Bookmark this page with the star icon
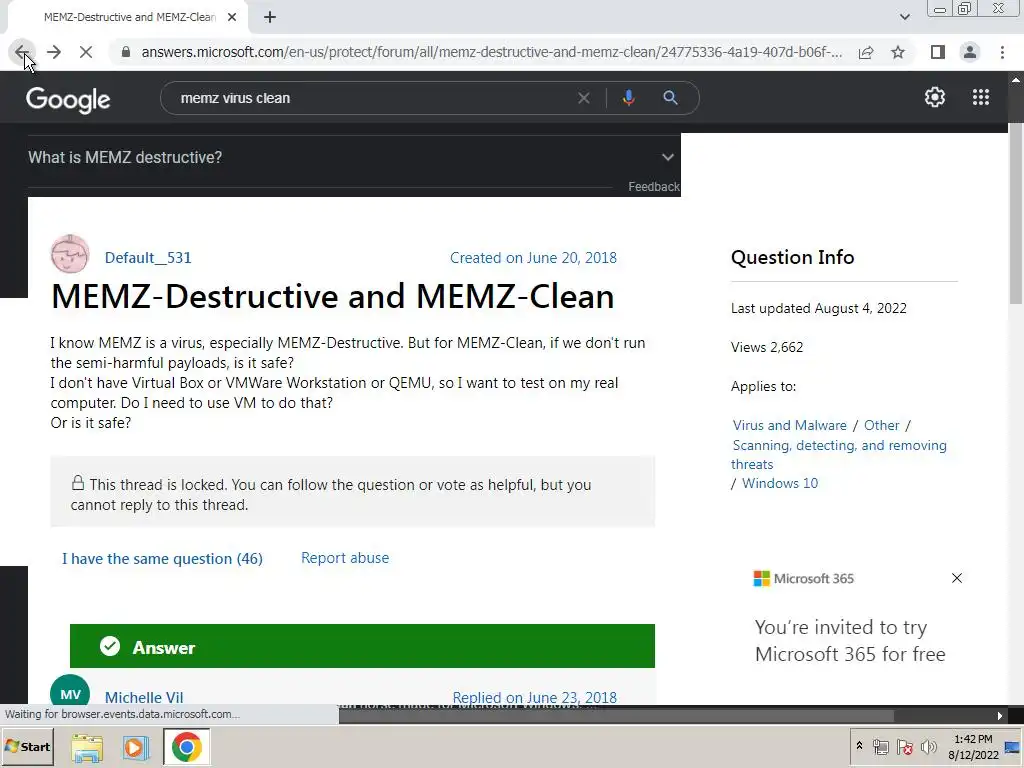The height and width of the screenshot is (768, 1024). point(898,52)
